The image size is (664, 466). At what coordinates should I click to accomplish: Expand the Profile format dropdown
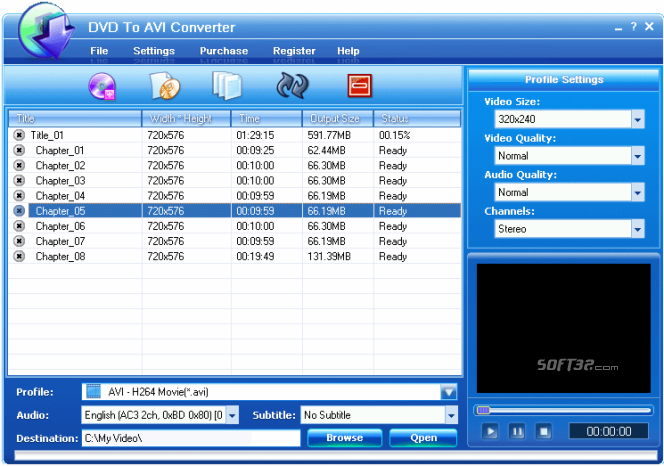(x=448, y=392)
